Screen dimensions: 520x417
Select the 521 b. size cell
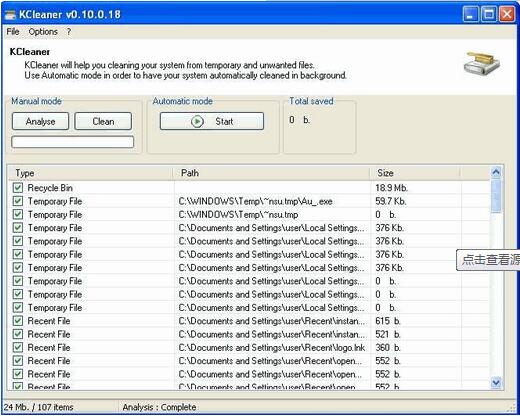388,334
